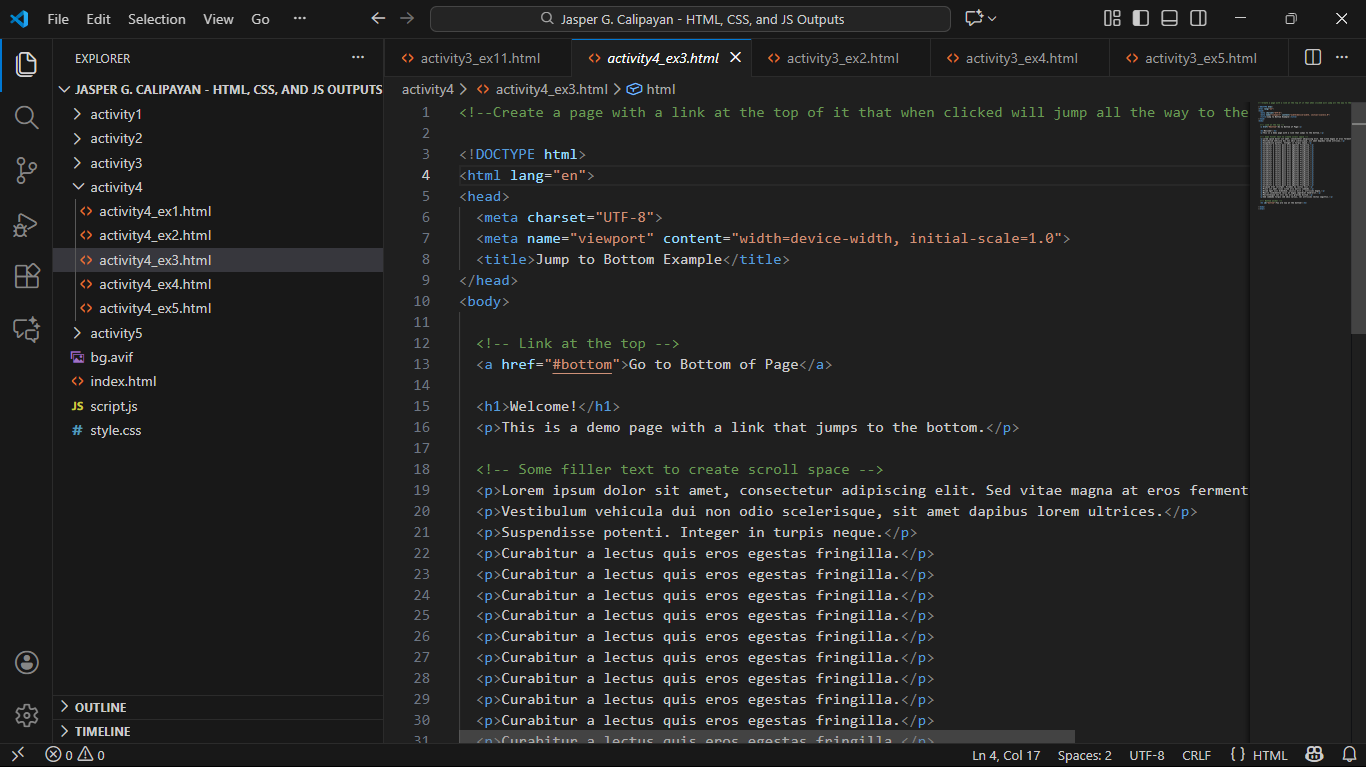Click the command center search box
1366x767 pixels.
690,19
